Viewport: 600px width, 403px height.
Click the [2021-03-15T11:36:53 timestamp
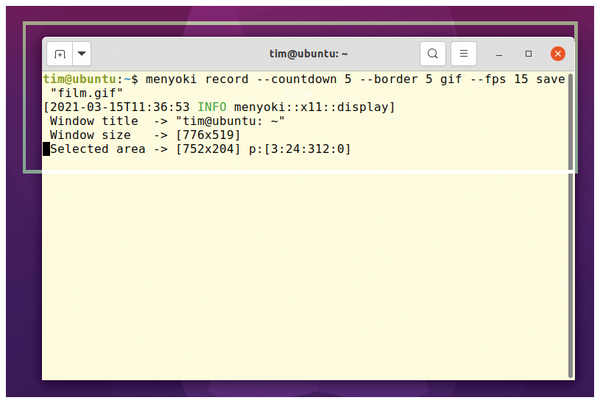tap(116, 107)
